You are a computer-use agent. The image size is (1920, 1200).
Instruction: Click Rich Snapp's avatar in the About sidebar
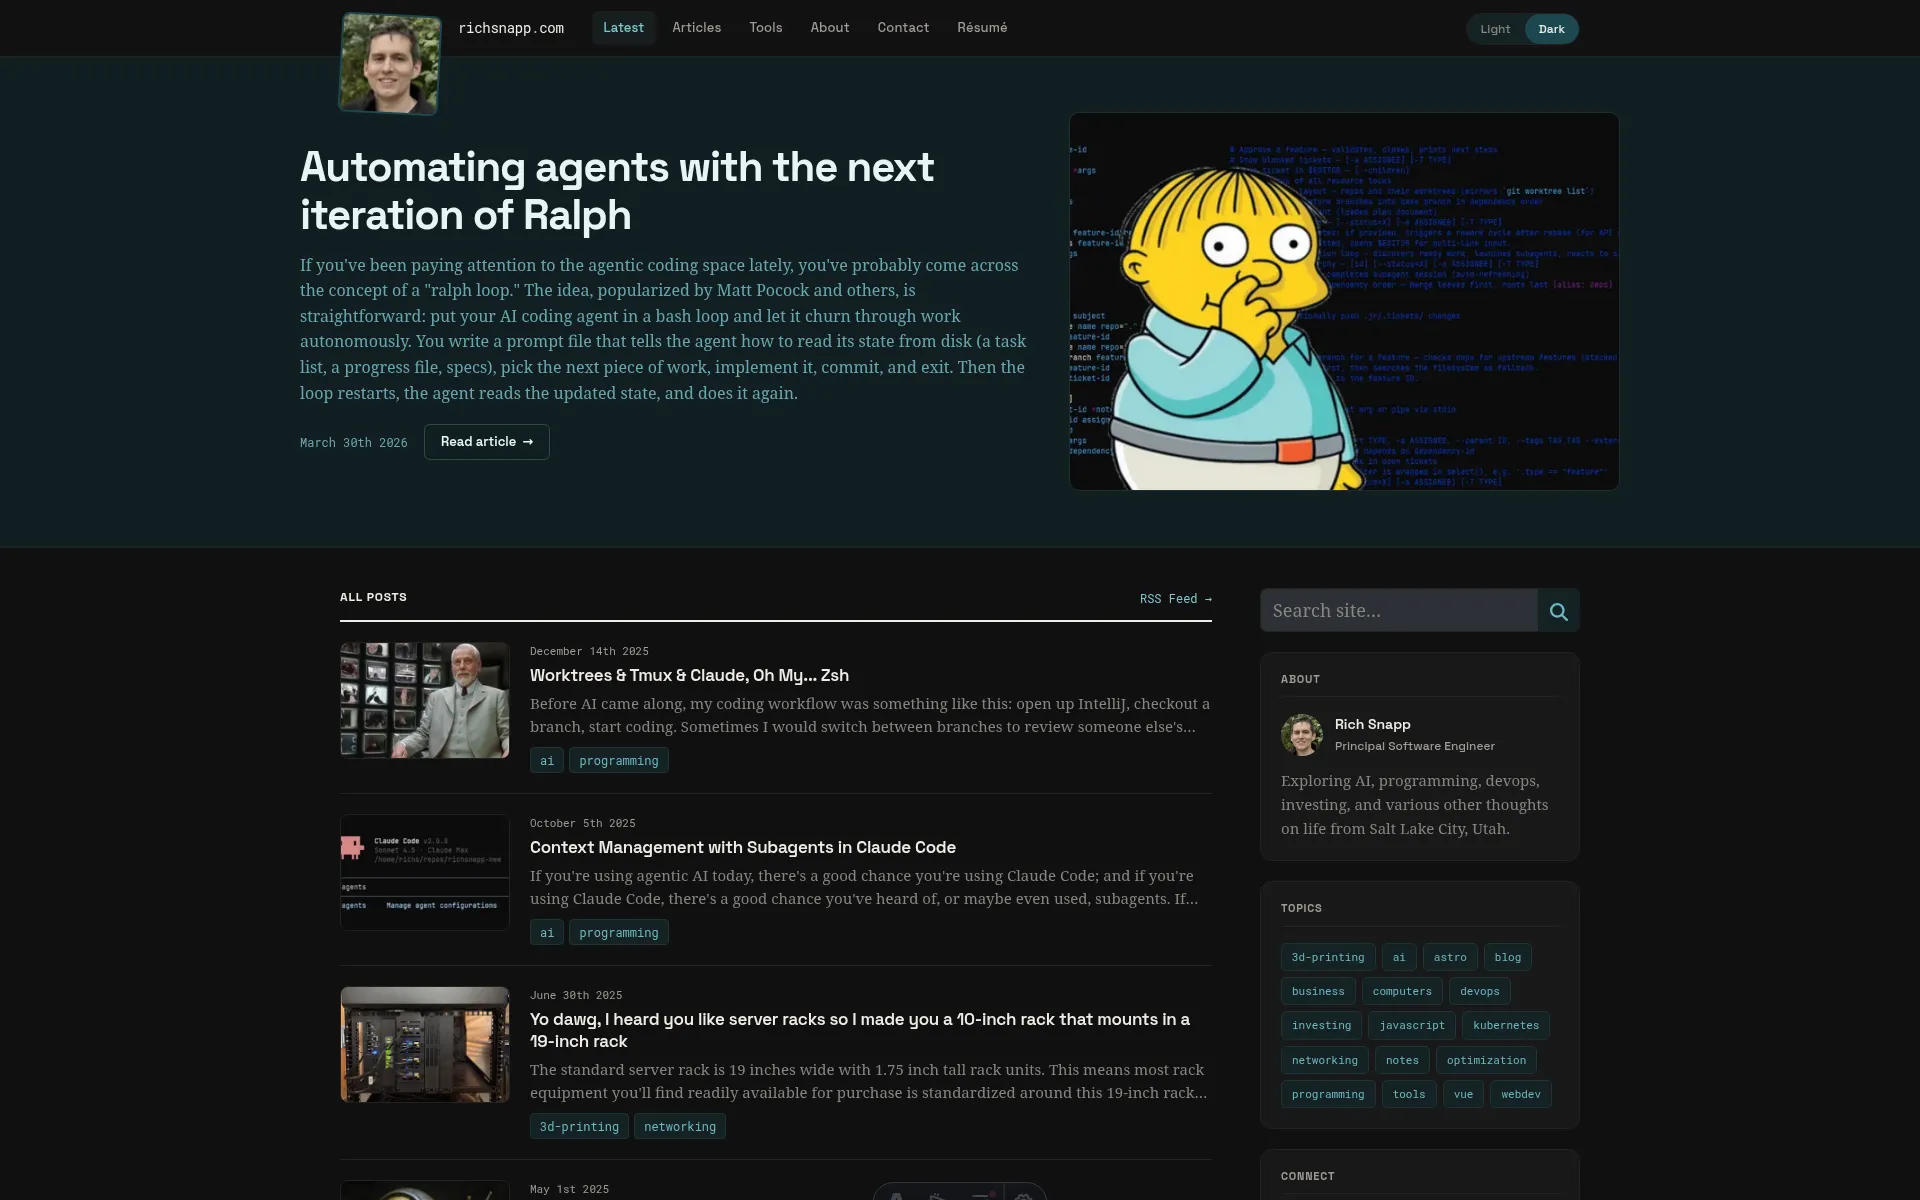[1303, 734]
